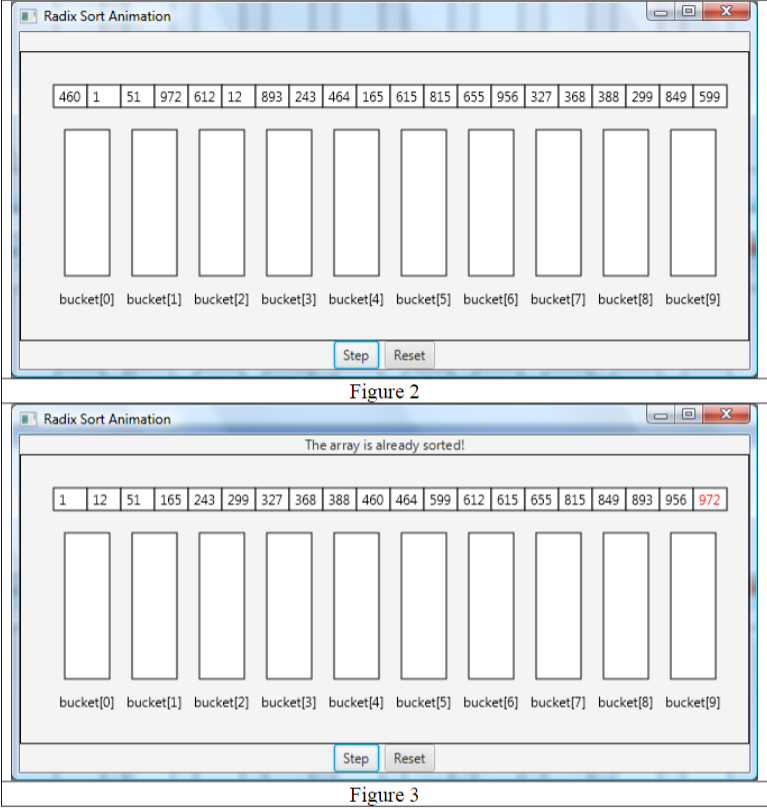Screen dimensions: 767x809
Task: Click cell 299 in Figure 3 array
Action: coord(238,499)
